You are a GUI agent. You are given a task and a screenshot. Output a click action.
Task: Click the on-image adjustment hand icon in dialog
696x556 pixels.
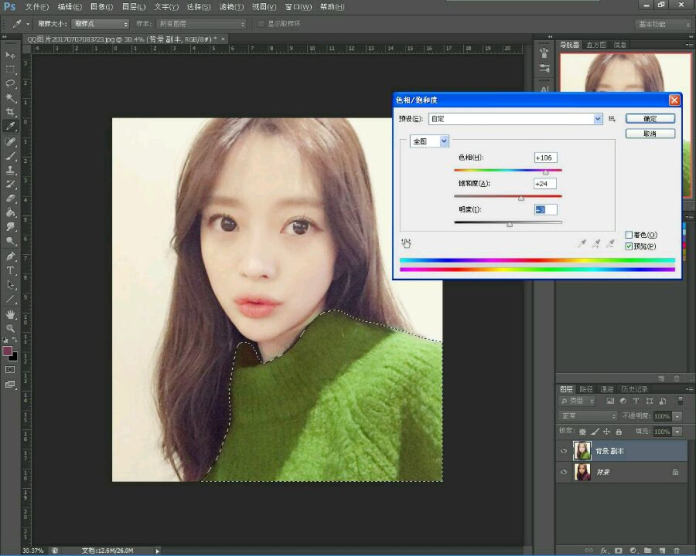[x=407, y=242]
